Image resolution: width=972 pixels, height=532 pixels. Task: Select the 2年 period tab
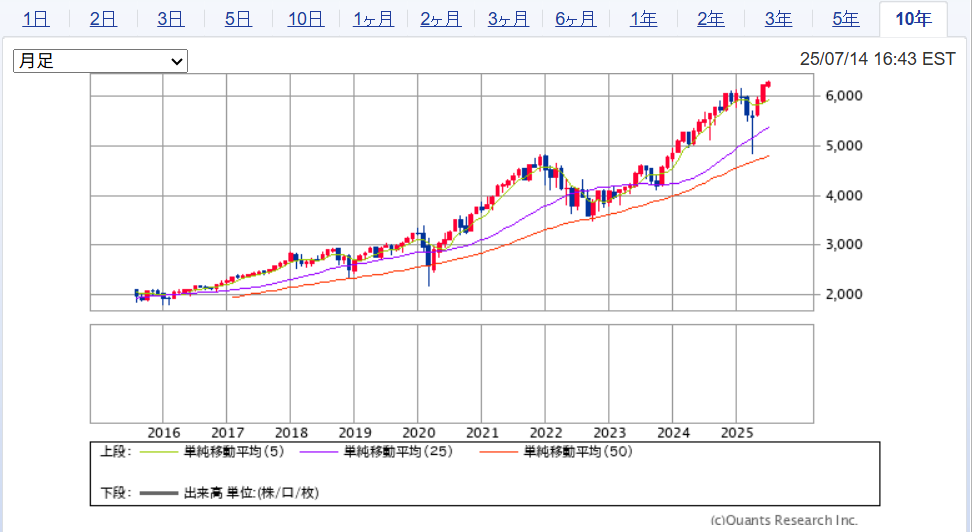pyautogui.click(x=711, y=18)
